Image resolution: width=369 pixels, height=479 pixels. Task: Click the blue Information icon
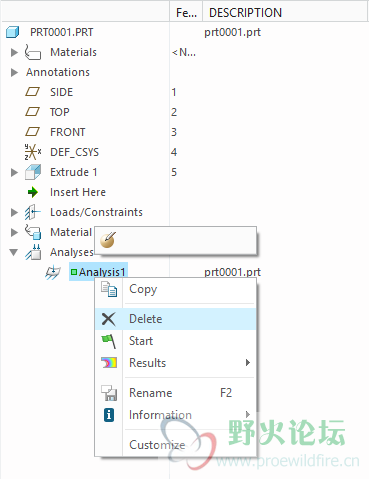pos(109,415)
